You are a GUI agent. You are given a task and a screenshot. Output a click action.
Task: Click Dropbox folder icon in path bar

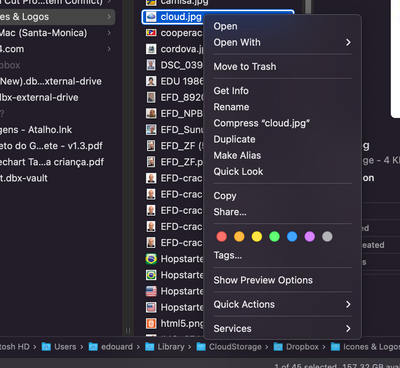coord(278,347)
